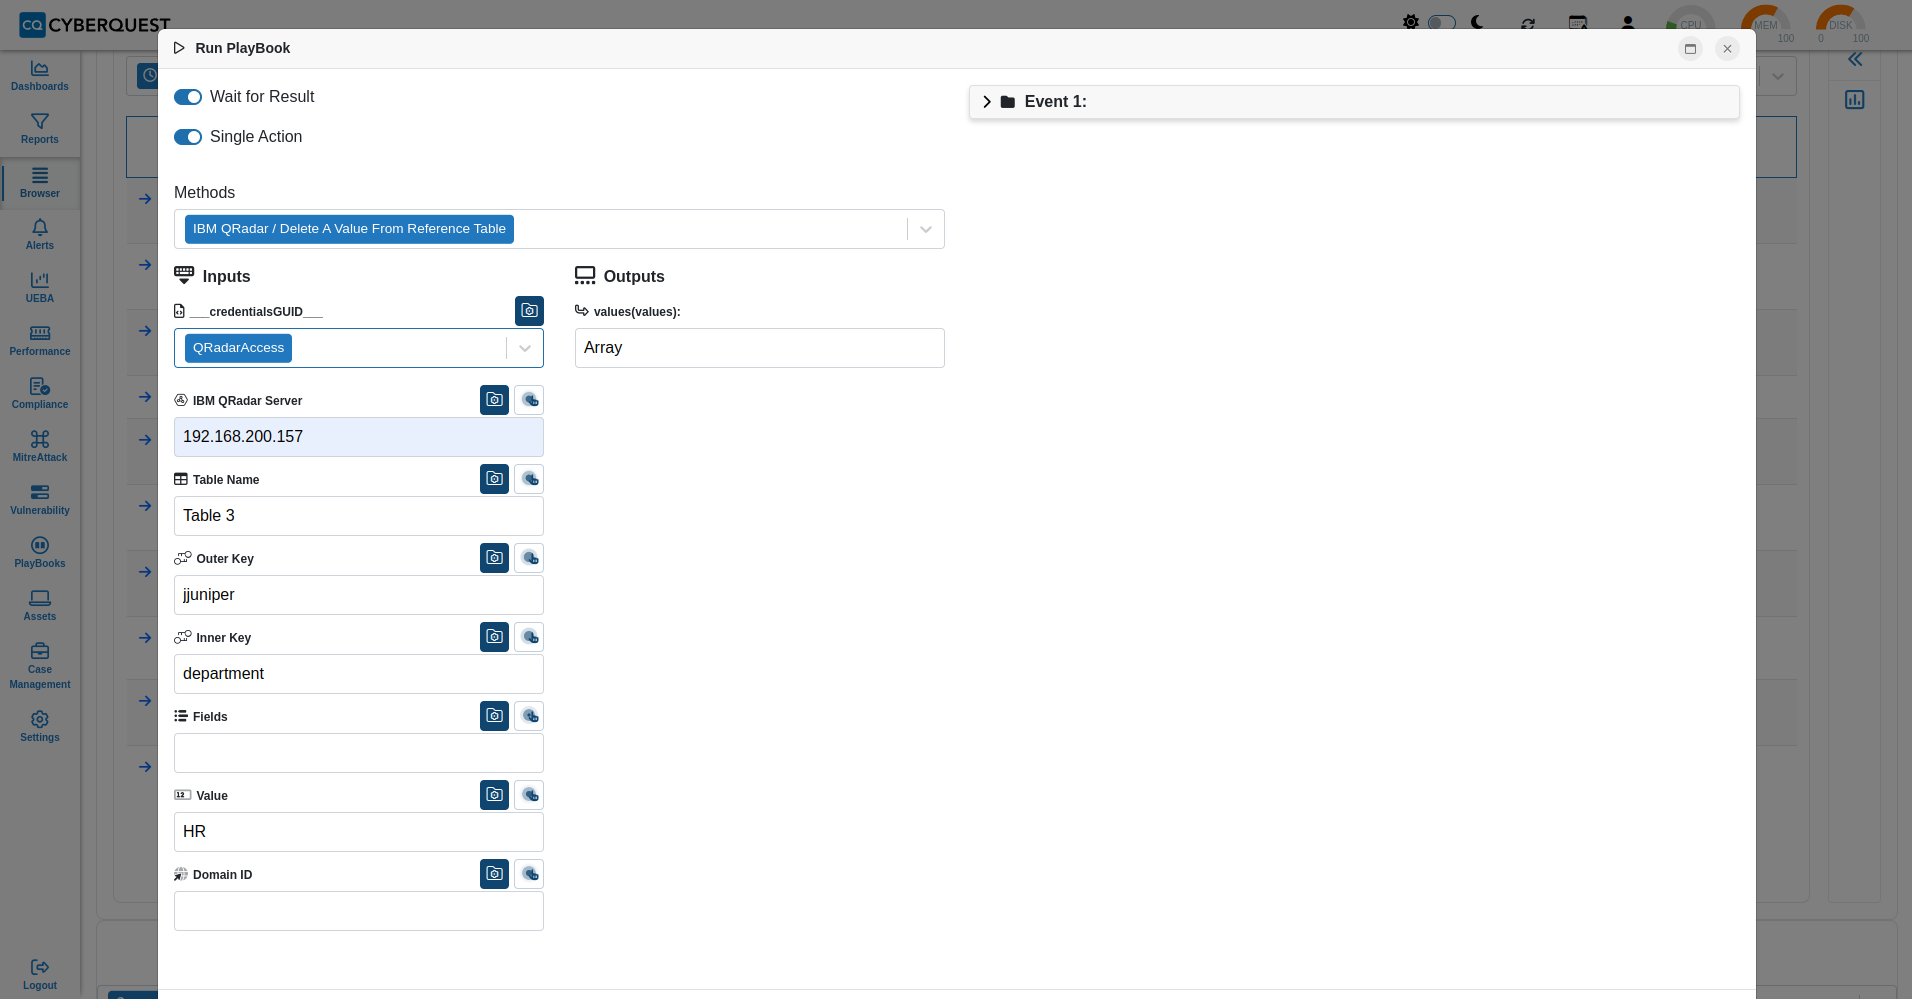1912x999 pixels.
Task: Click the cloud lookup icon for Value
Action: click(x=529, y=795)
